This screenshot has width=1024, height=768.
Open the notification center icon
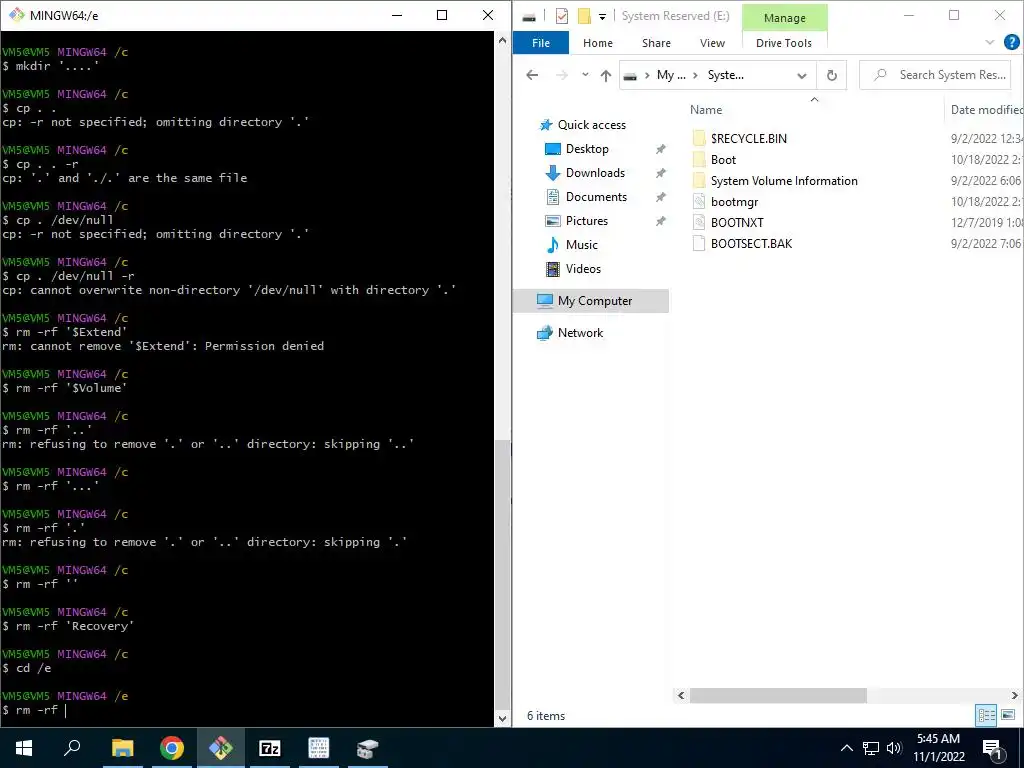click(992, 749)
